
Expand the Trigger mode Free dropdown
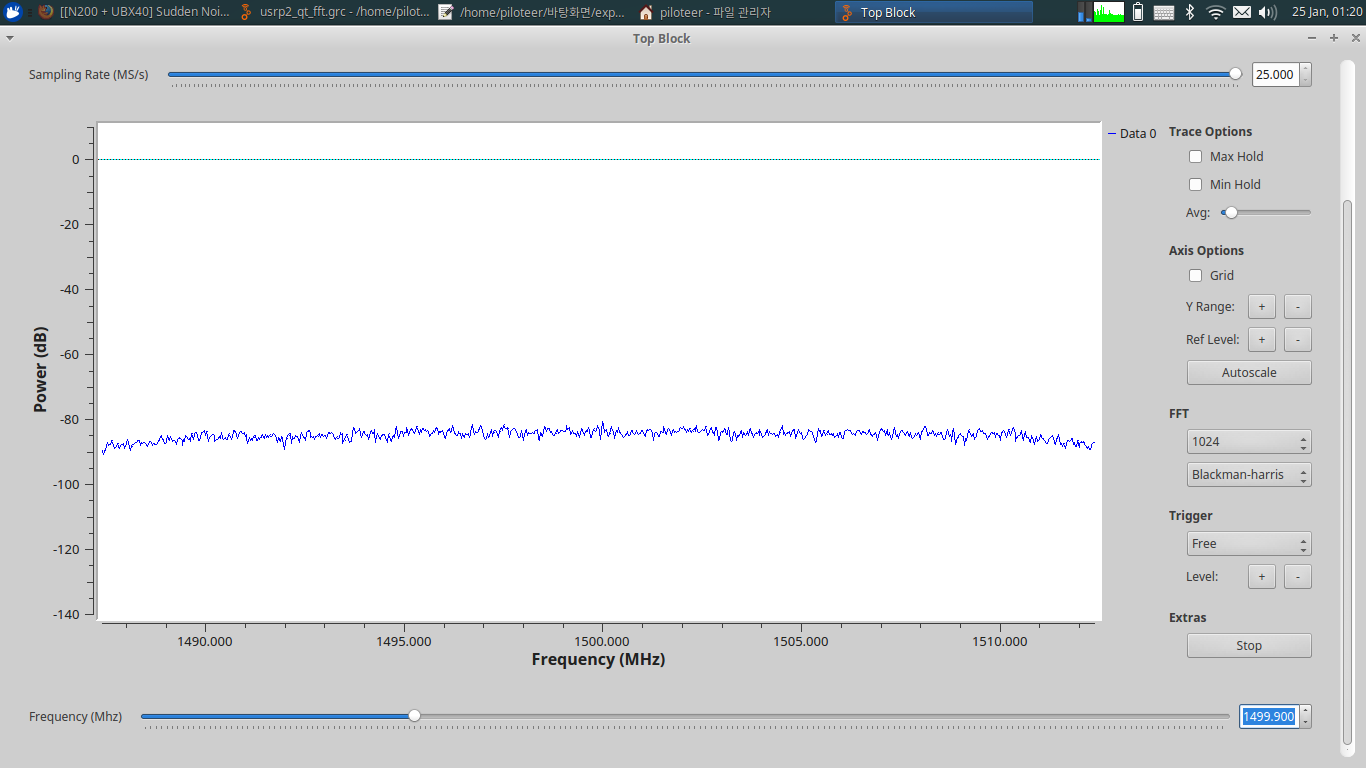pyautogui.click(x=1248, y=544)
